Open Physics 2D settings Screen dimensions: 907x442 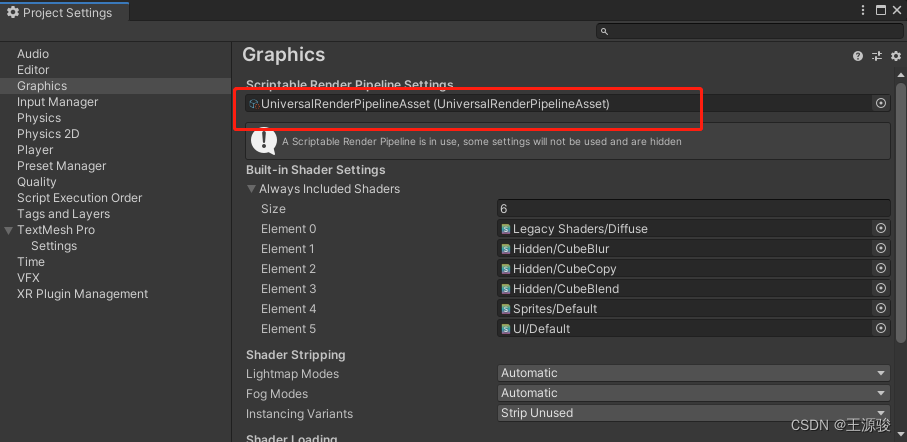tap(48, 134)
